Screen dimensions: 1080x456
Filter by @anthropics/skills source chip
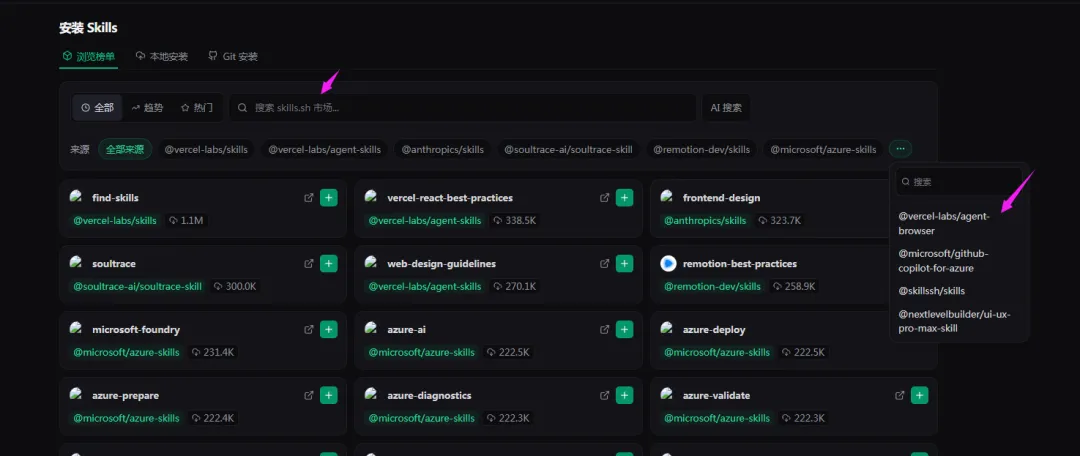[x=443, y=149]
